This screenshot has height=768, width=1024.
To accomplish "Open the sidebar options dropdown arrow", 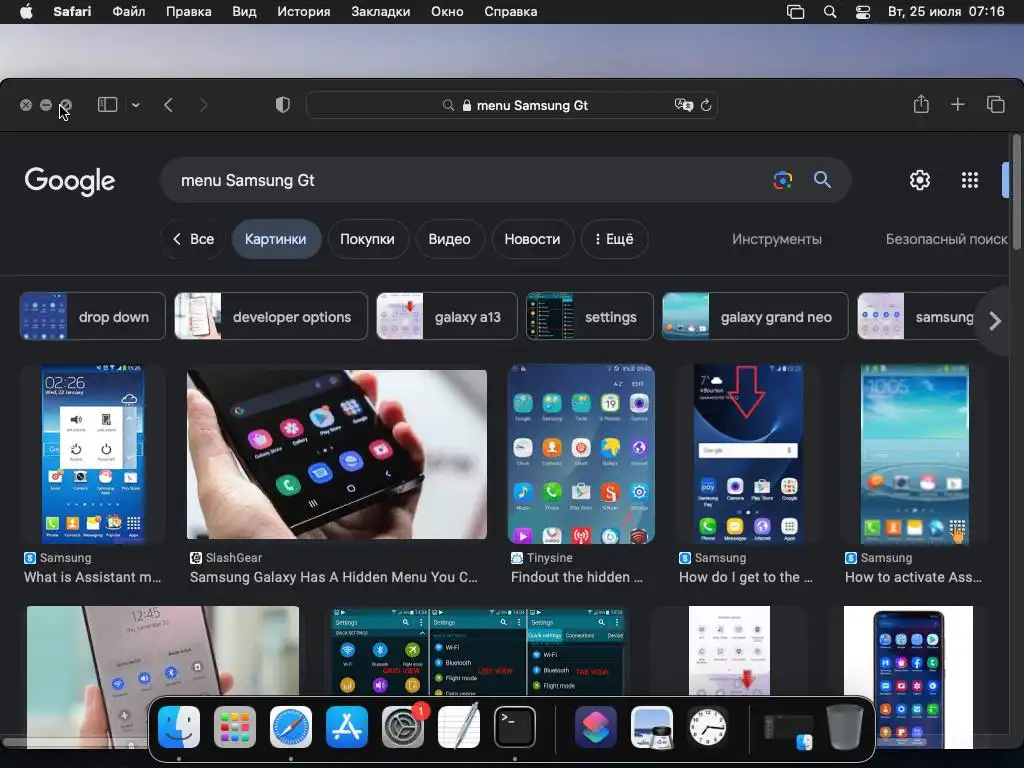I will coord(135,104).
